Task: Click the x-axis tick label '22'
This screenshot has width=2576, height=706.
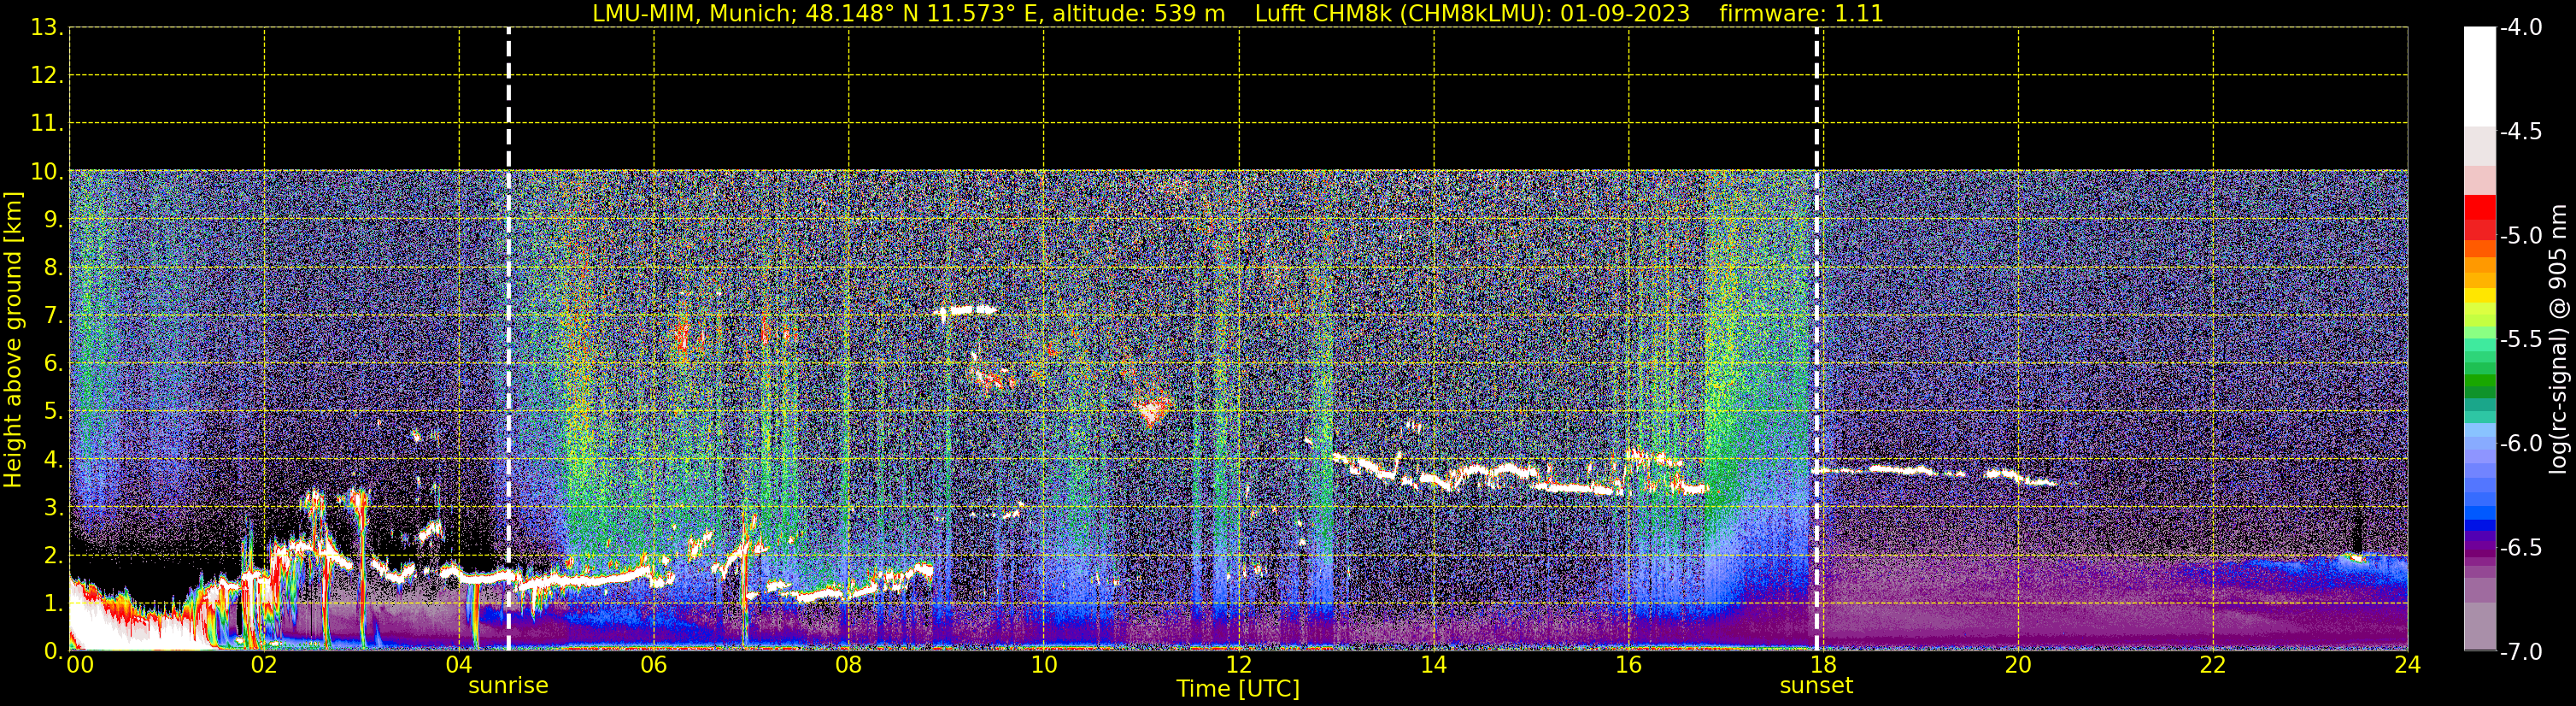Action: tap(2213, 665)
